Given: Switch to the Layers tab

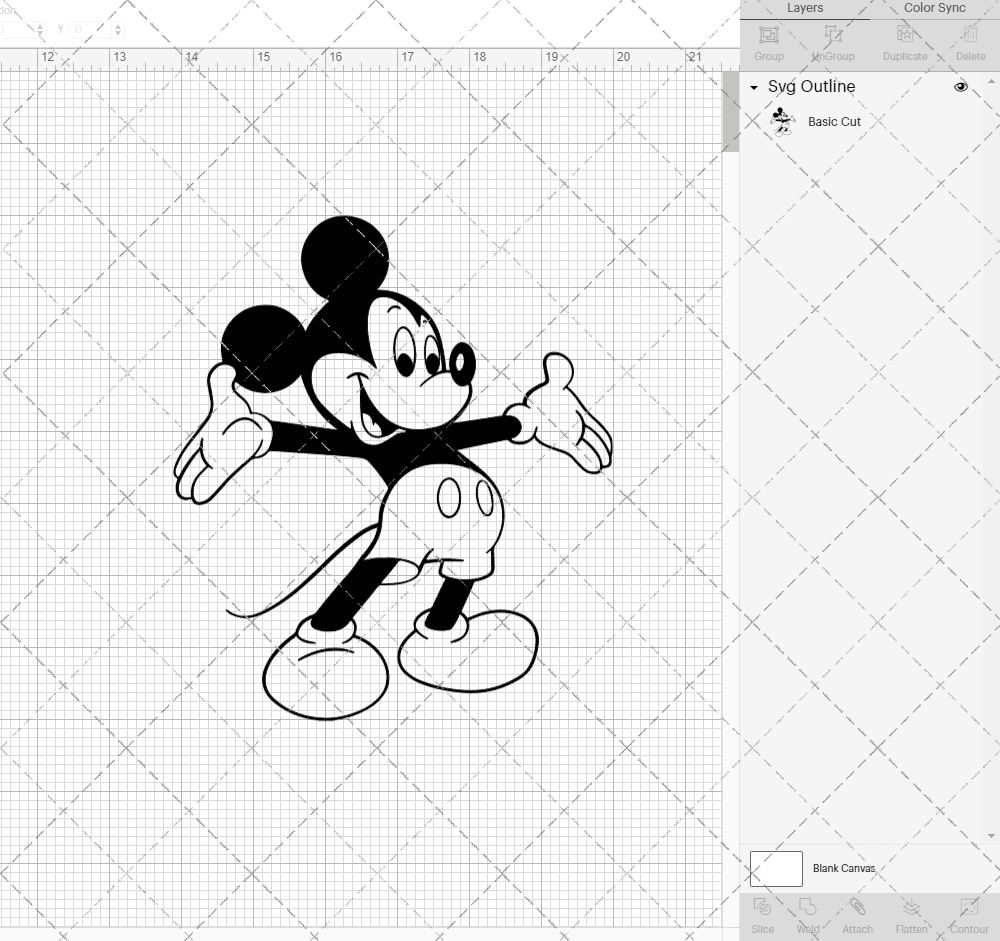Looking at the screenshot, I should tap(804, 8).
